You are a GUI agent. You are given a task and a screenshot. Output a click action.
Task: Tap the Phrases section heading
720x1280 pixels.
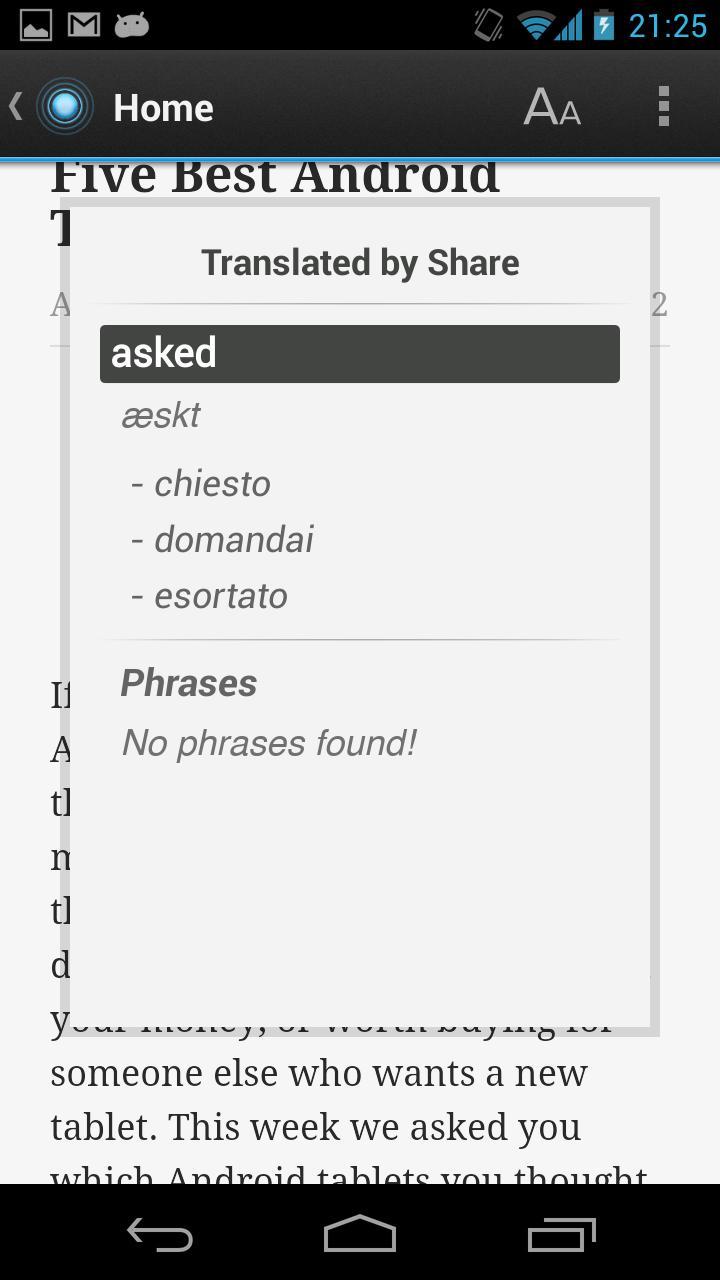(189, 684)
